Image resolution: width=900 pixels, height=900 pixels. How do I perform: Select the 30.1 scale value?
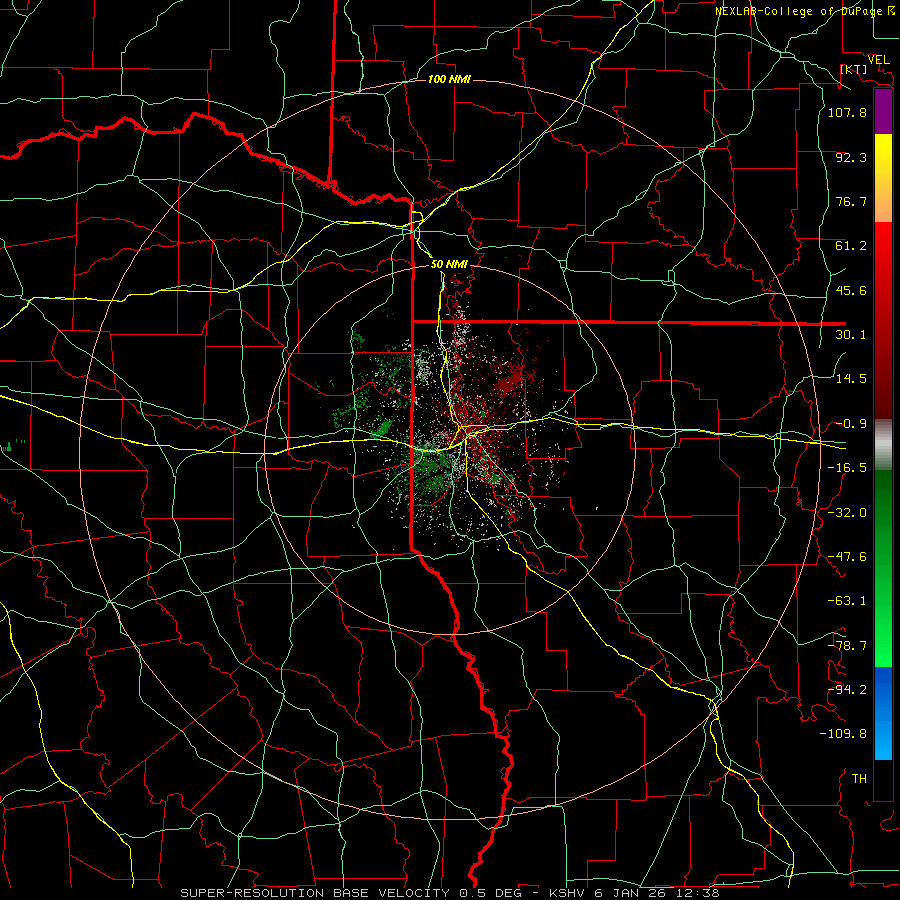[851, 335]
